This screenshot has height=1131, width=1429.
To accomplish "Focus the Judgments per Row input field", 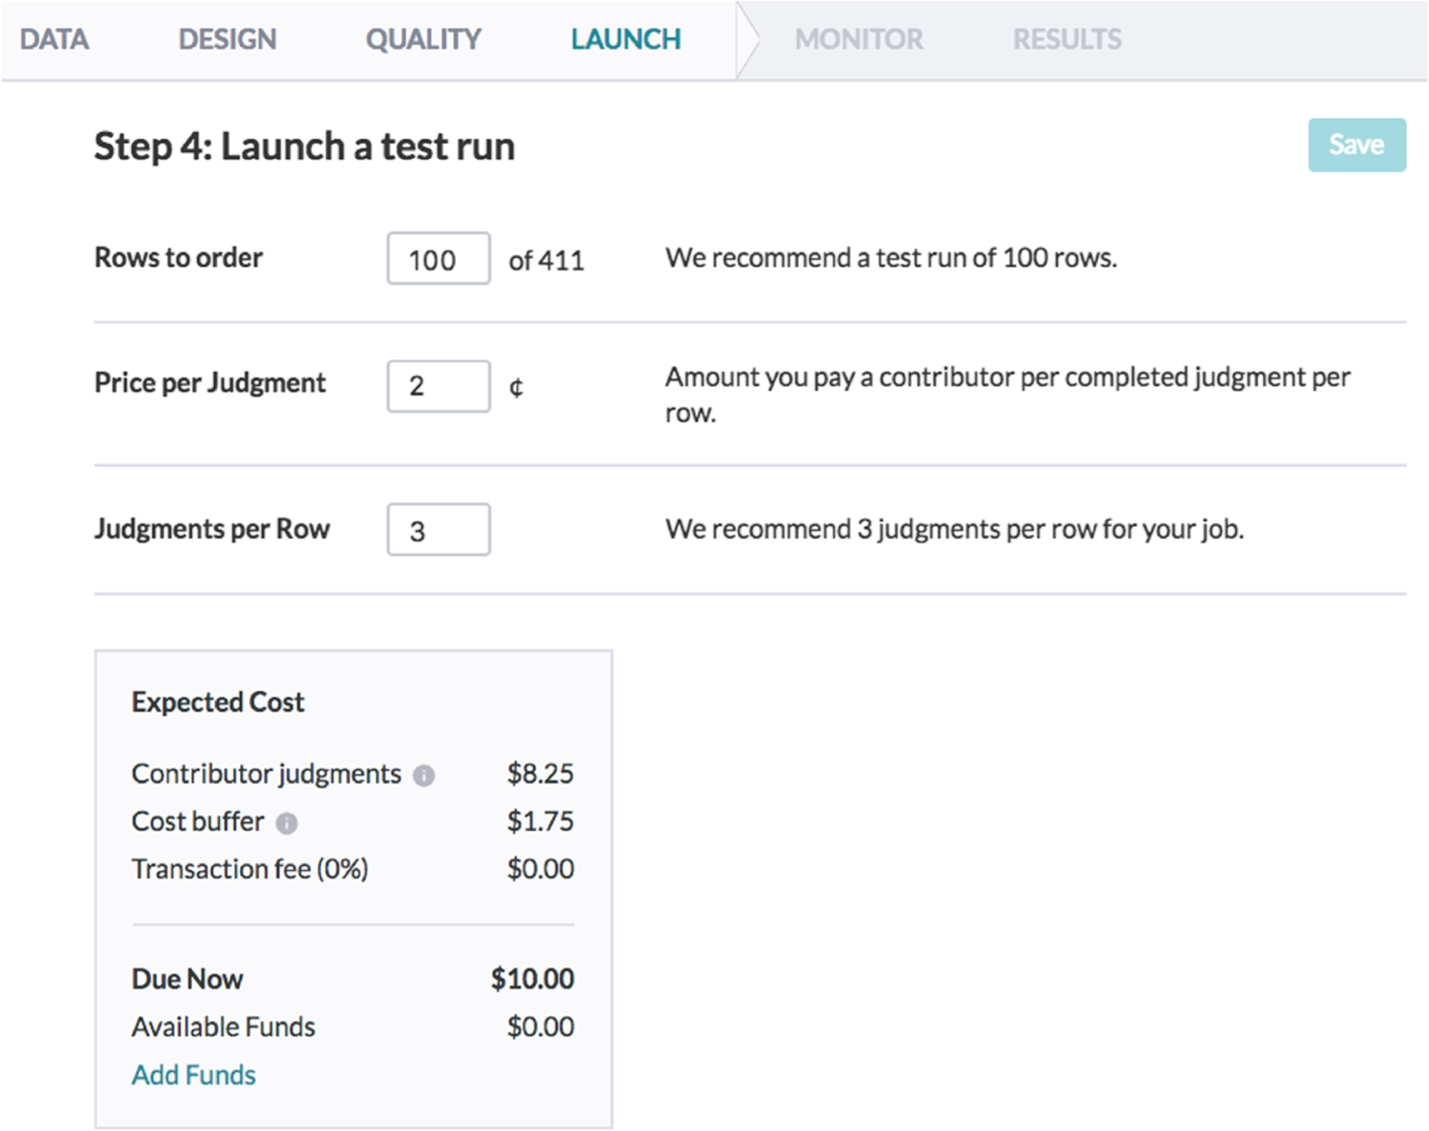I will (439, 529).
